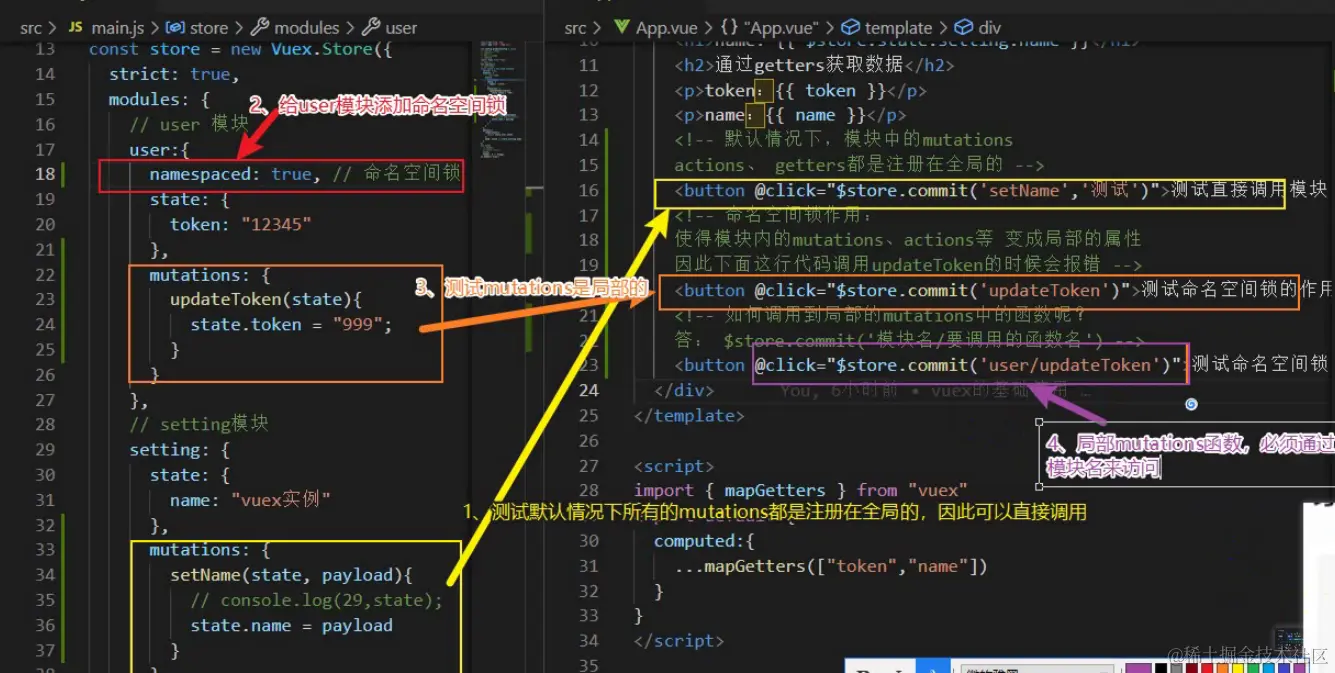The image size is (1335, 673).
Task: Click 'updateToken(state){' in main.js
Action: [265, 299]
